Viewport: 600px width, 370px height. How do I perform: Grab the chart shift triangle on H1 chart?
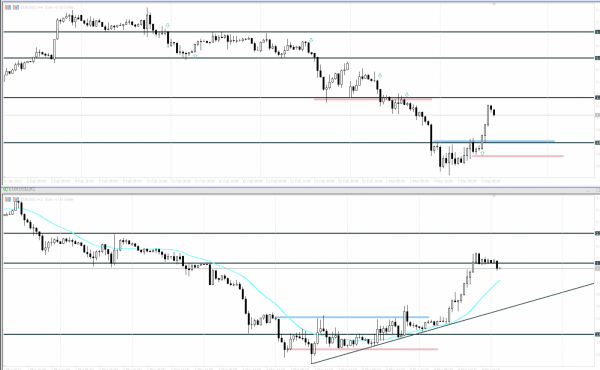pos(494,196)
